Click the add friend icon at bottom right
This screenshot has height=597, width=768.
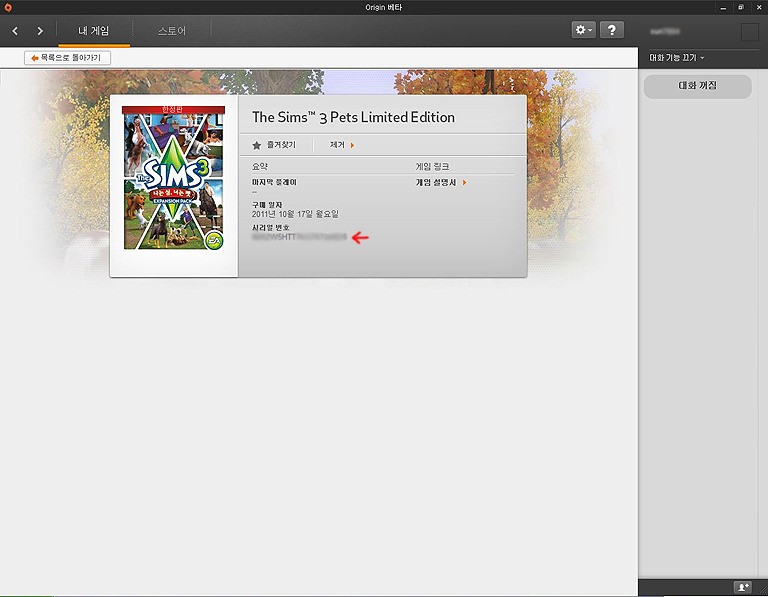743,587
